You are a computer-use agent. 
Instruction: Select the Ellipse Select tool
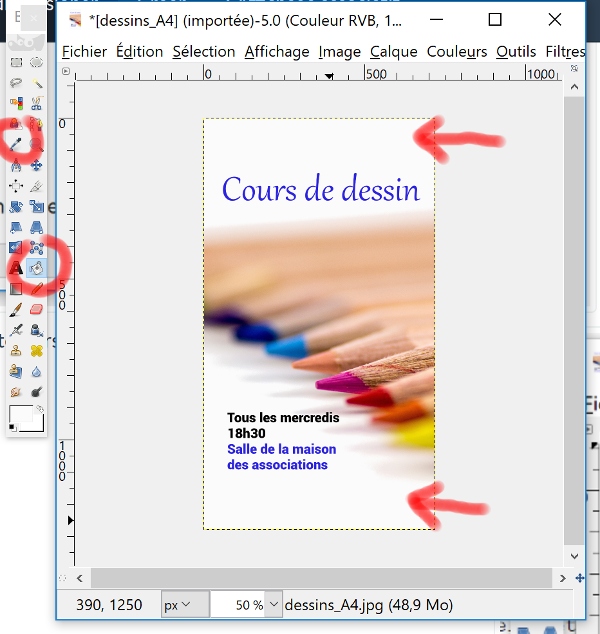[x=36, y=62]
